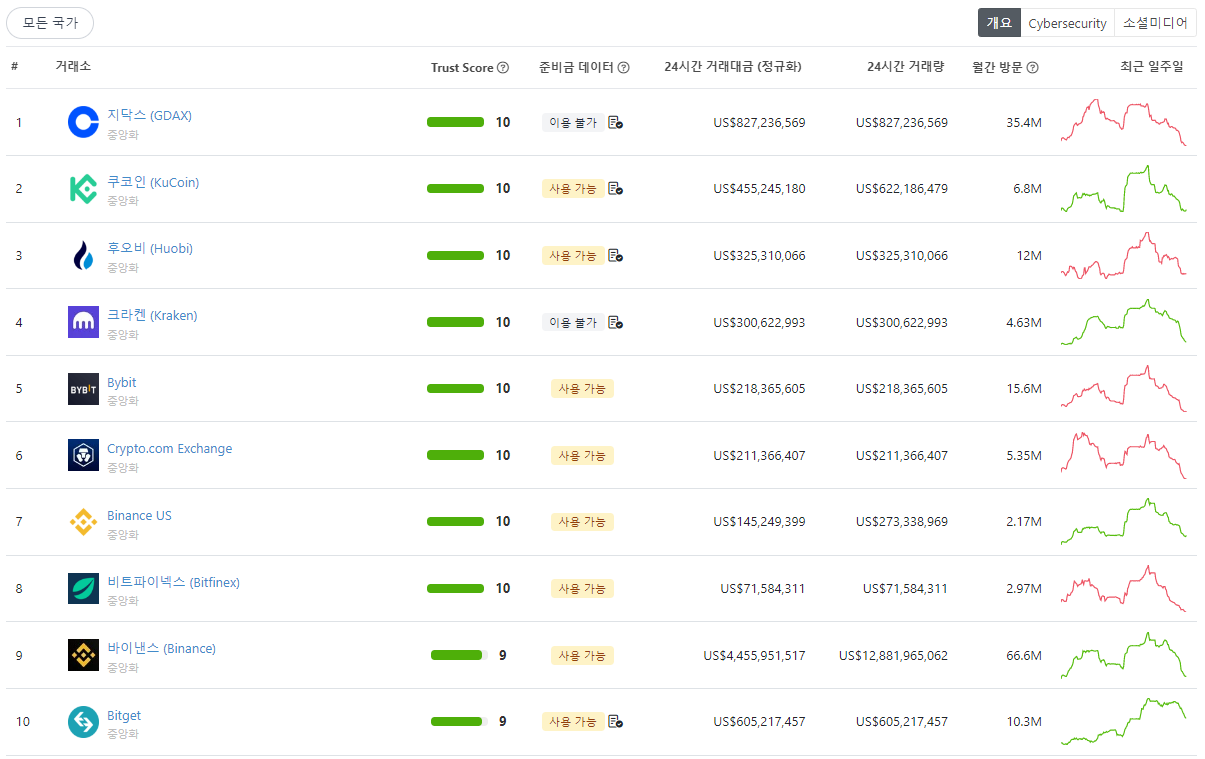
Task: Click the Crypto.com Exchange logo
Action: (x=83, y=455)
